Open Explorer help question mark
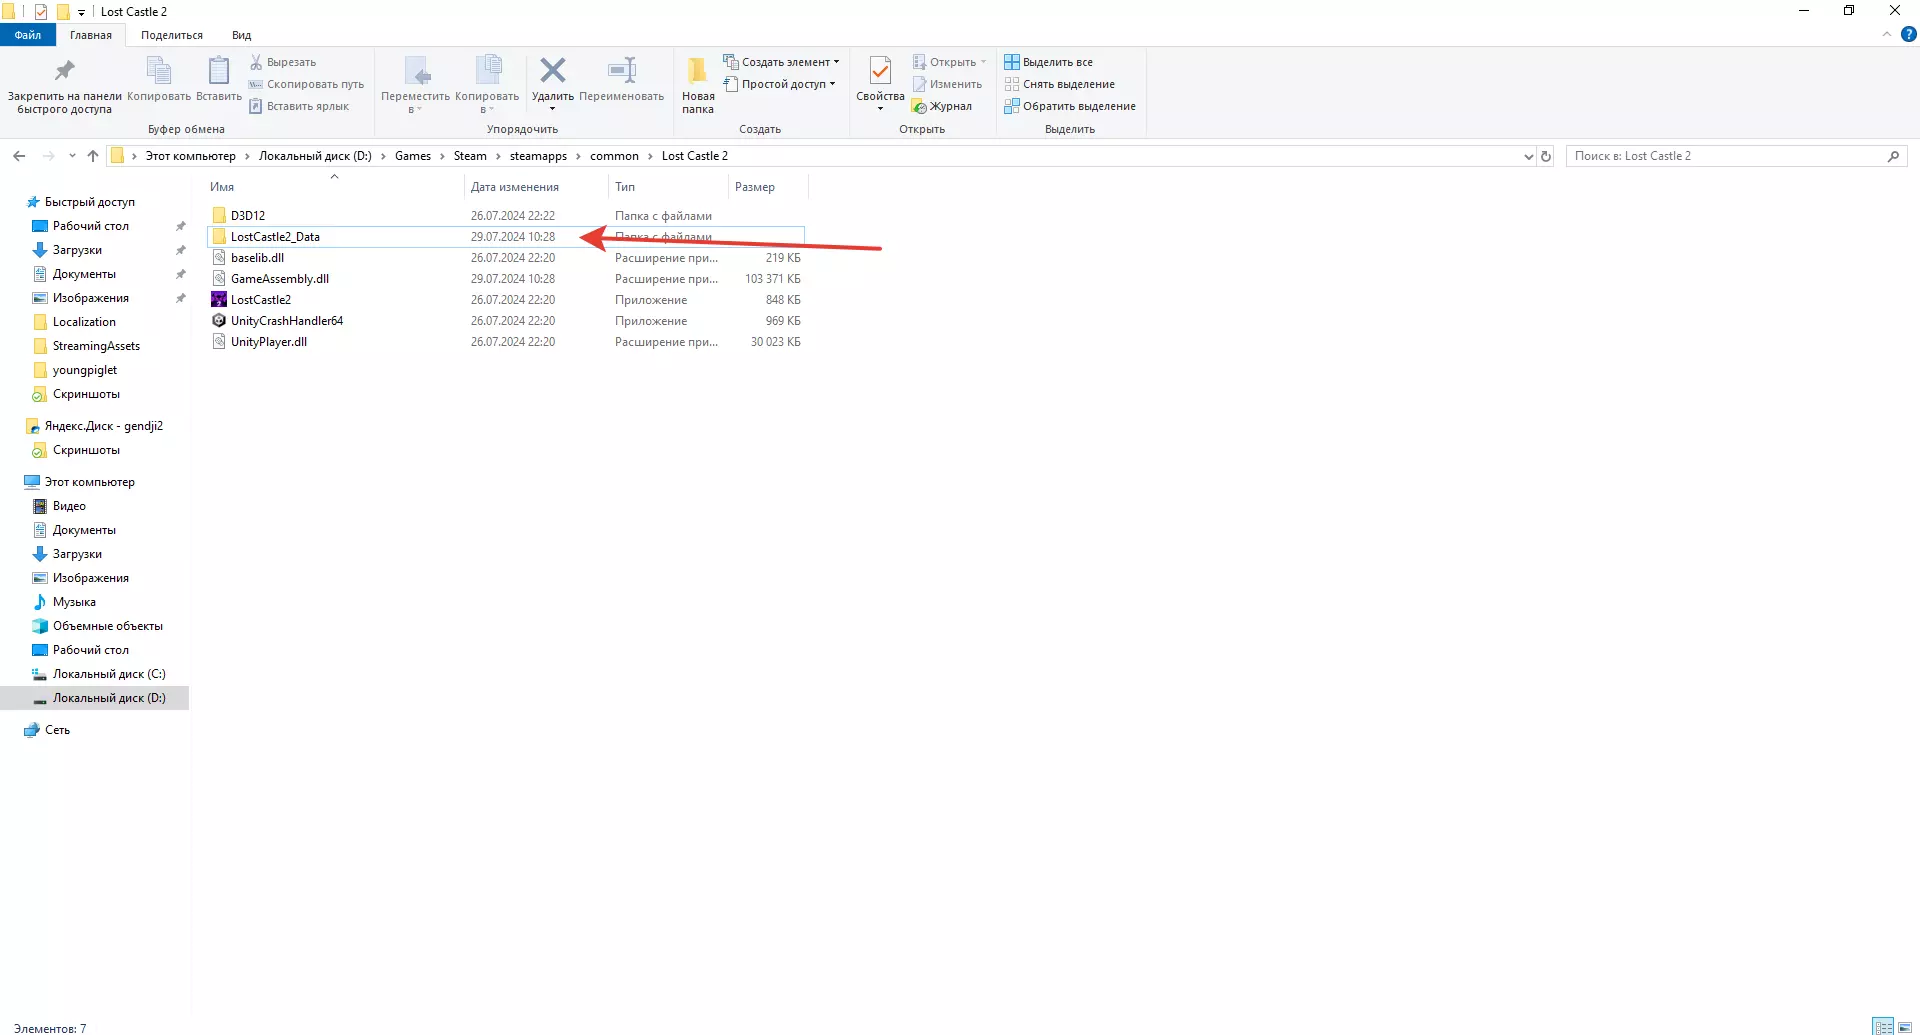The image size is (1920, 1035). point(1908,34)
